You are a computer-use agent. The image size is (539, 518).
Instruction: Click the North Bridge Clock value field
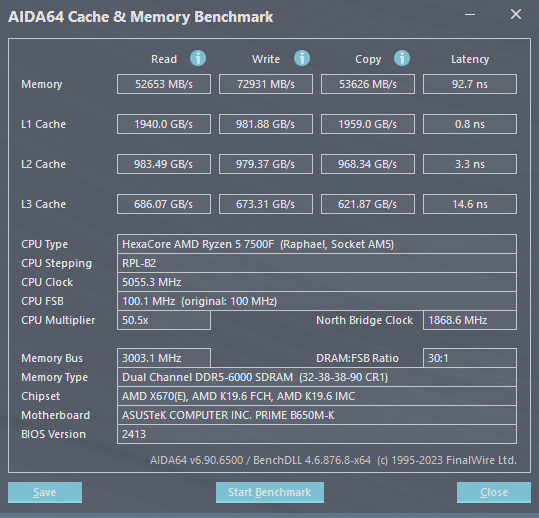tap(470, 320)
